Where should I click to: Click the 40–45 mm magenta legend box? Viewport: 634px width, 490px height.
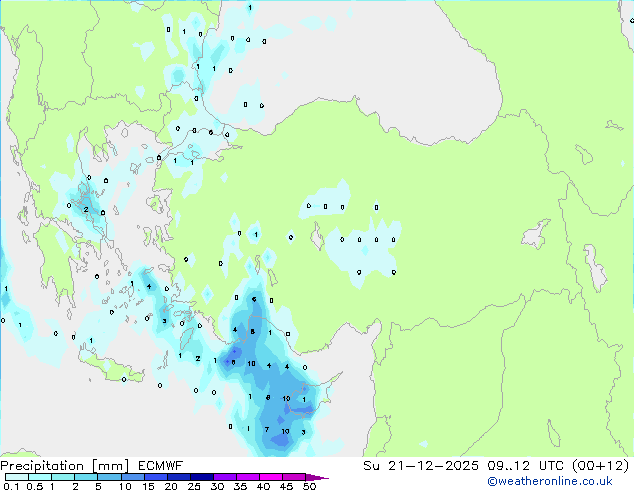pos(271,477)
